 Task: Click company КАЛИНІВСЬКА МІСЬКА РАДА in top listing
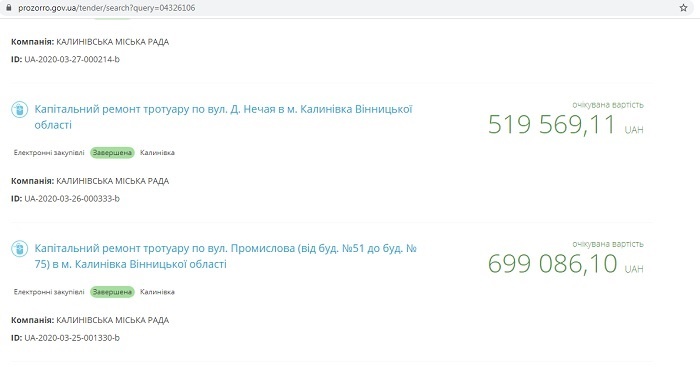pos(112,42)
